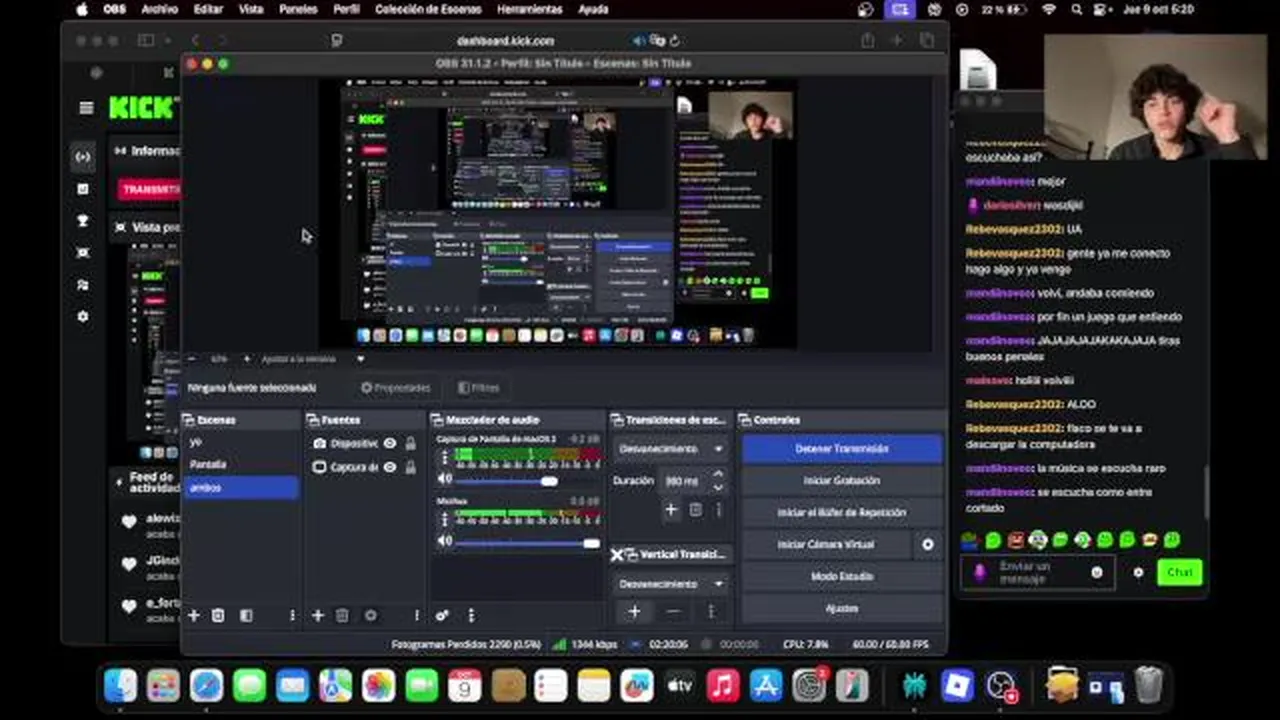Lock the Dispositivo source
Viewport: 1280px width, 720px height.
pyautogui.click(x=410, y=443)
